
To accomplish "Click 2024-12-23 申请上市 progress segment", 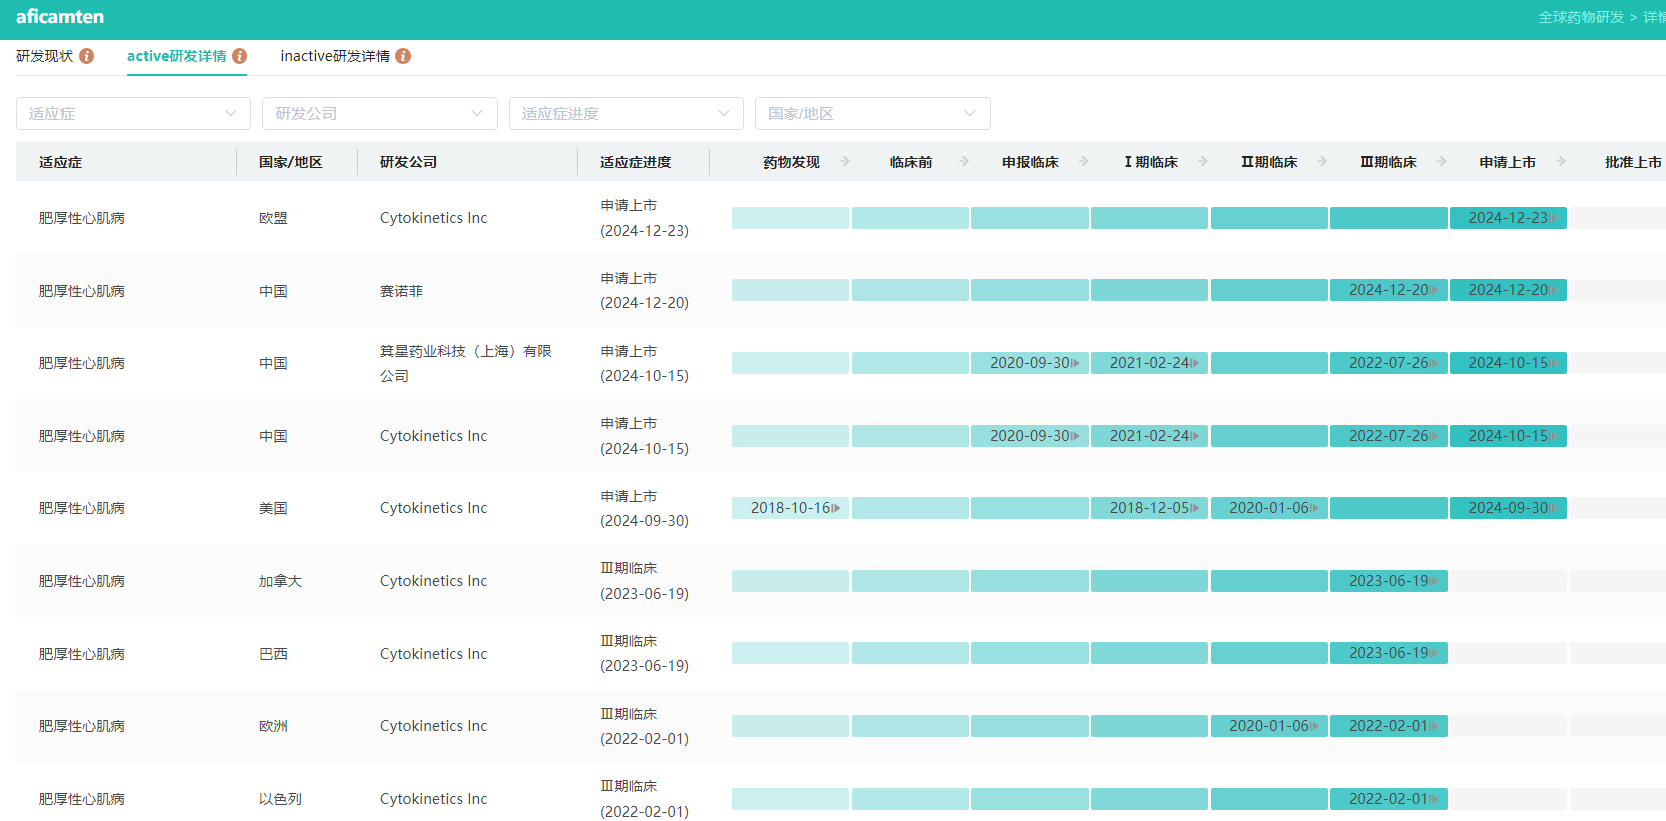I will pos(1508,218).
